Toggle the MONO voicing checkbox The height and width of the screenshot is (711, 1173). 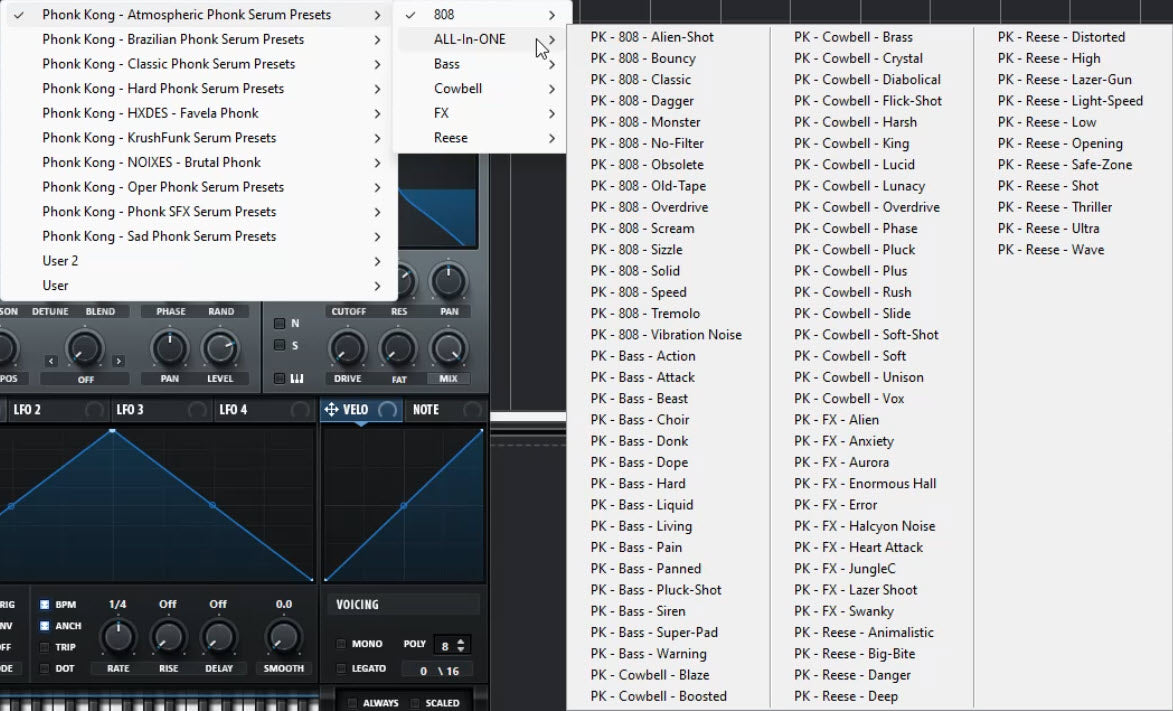coord(342,644)
